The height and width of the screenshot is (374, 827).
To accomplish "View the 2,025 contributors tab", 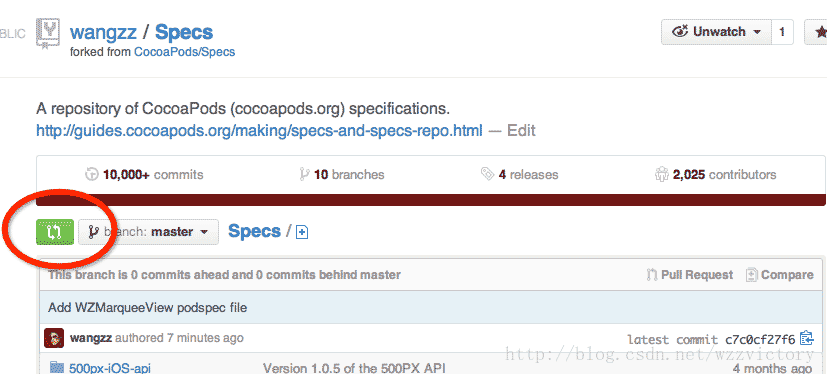I will pos(715,174).
